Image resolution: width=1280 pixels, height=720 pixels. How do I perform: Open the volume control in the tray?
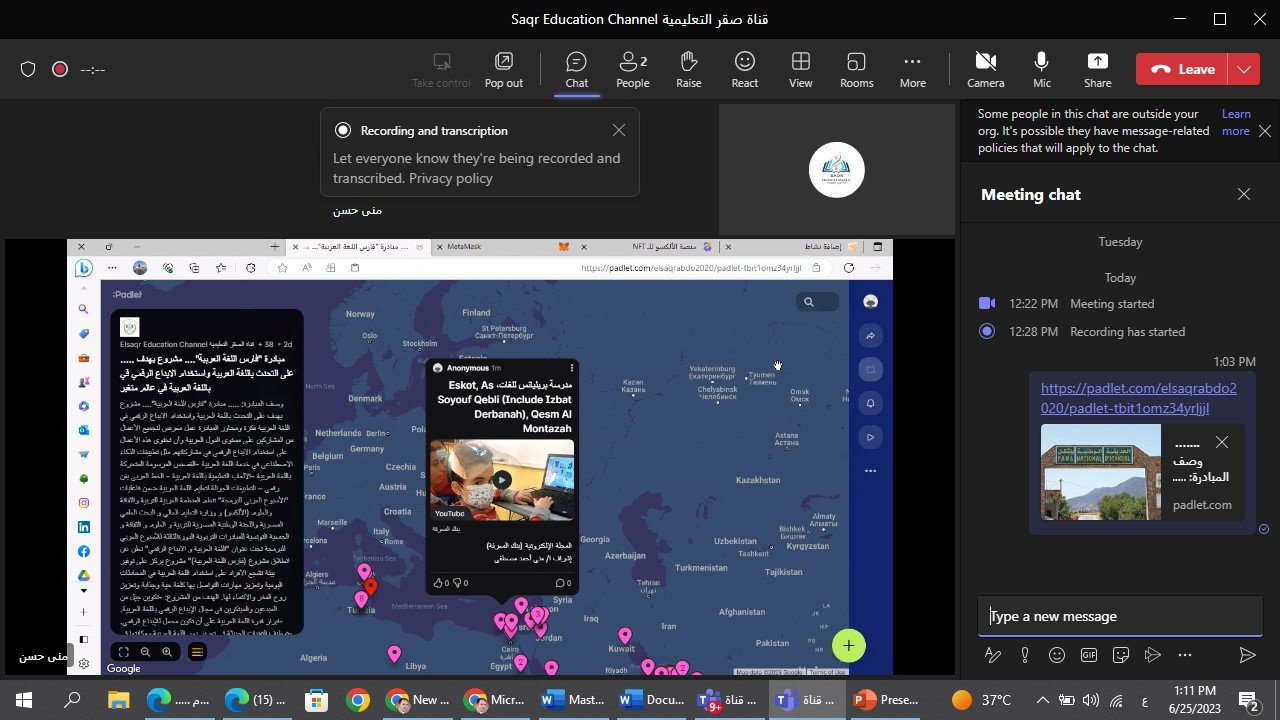click(x=1091, y=700)
